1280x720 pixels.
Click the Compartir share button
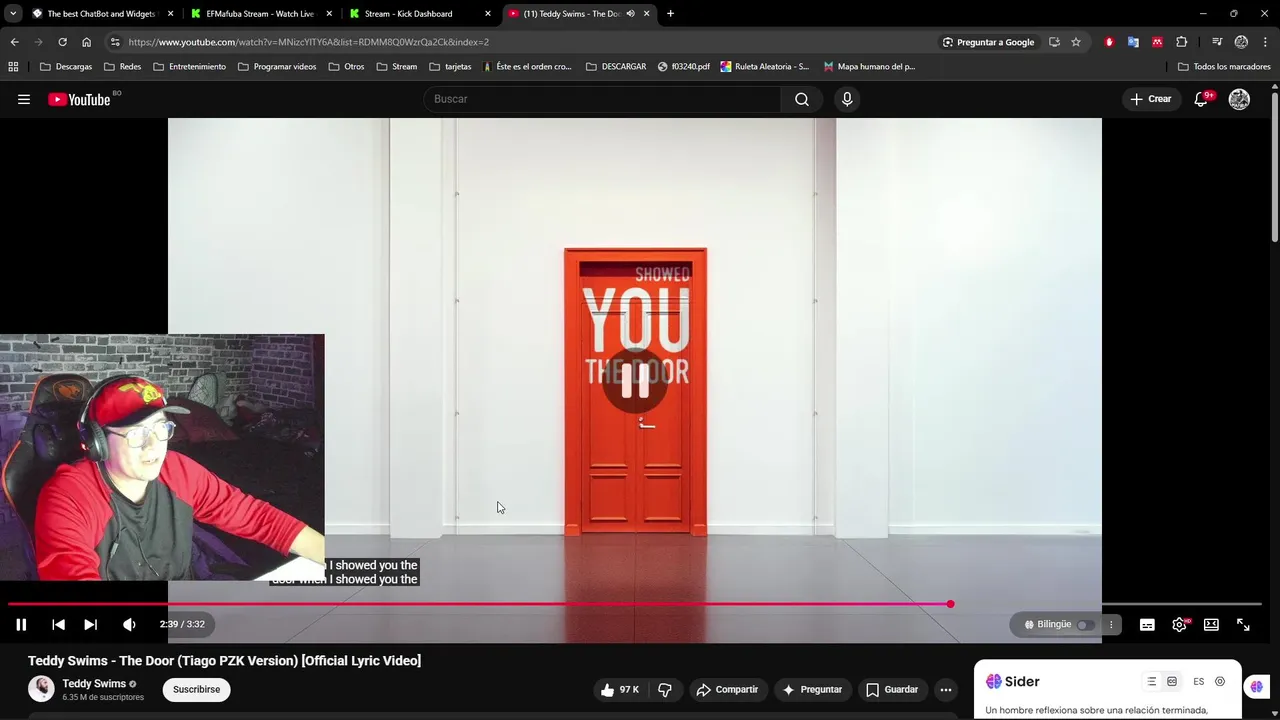pos(727,690)
